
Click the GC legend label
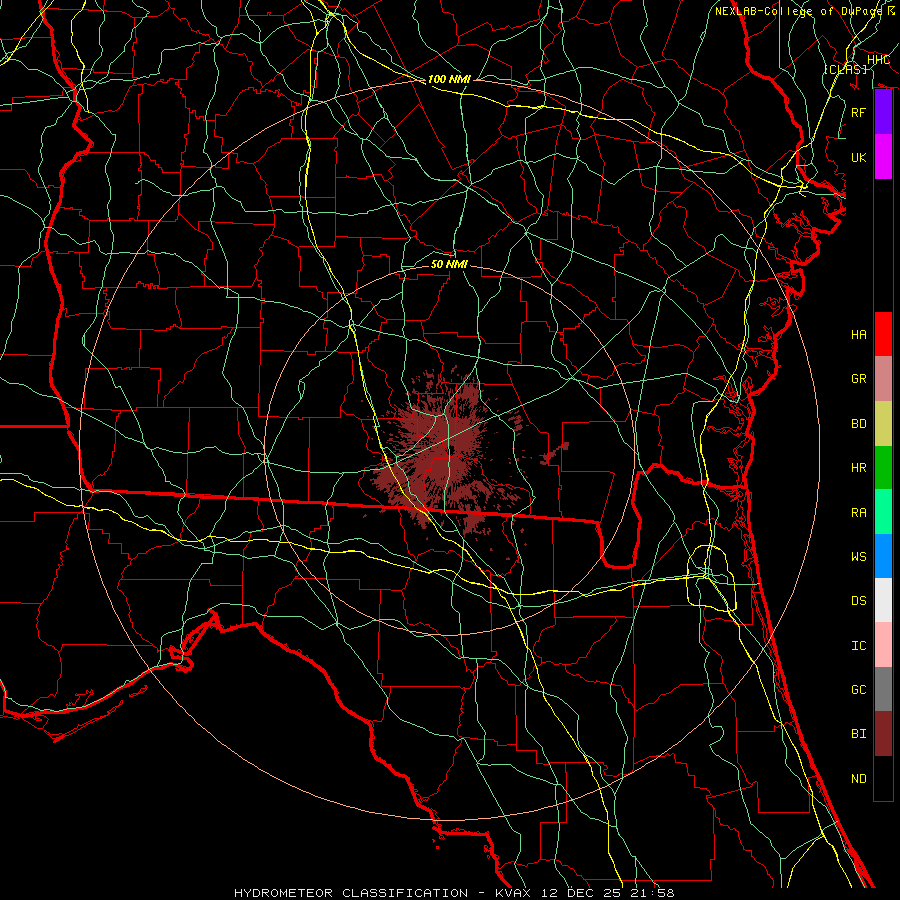coord(859,690)
